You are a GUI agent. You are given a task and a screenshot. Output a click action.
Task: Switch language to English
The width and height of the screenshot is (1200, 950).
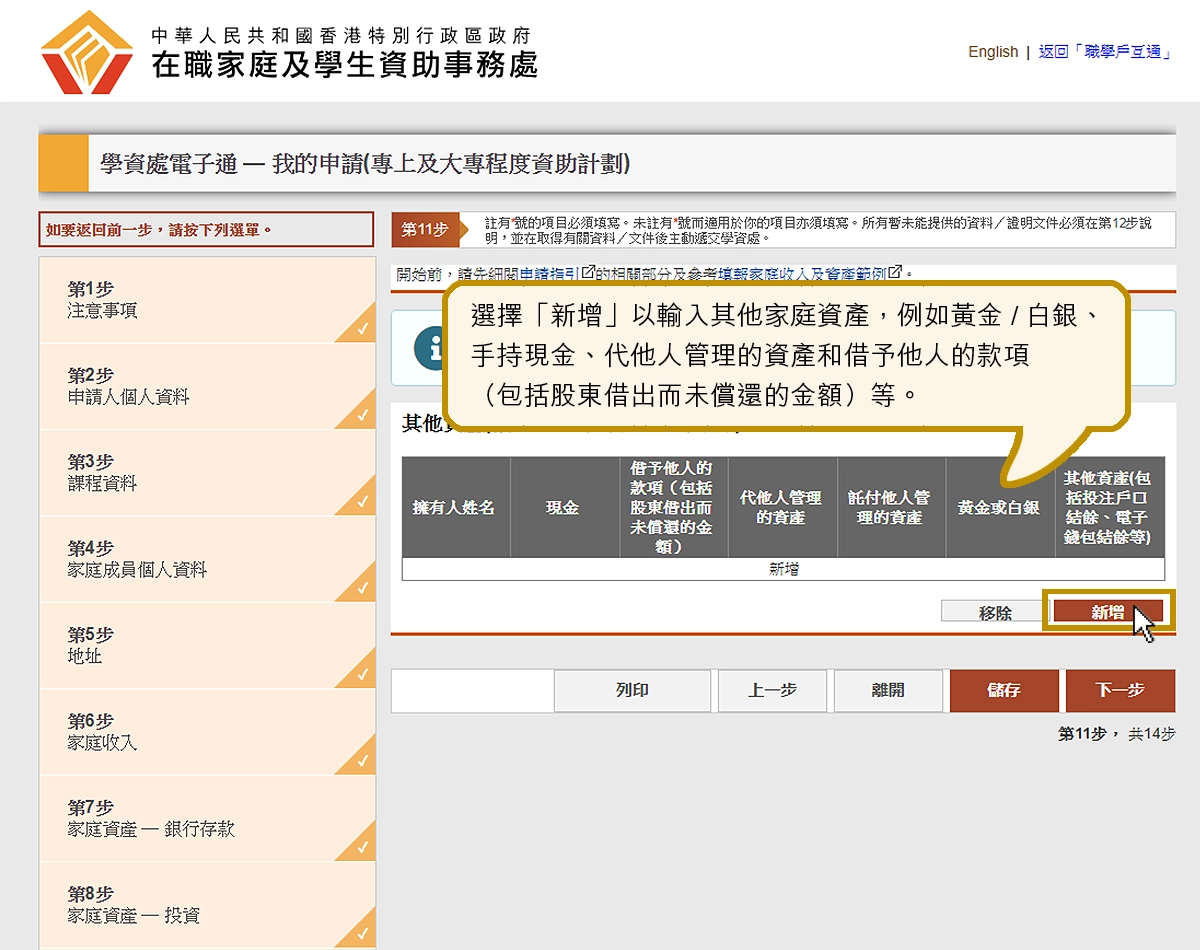[x=992, y=52]
